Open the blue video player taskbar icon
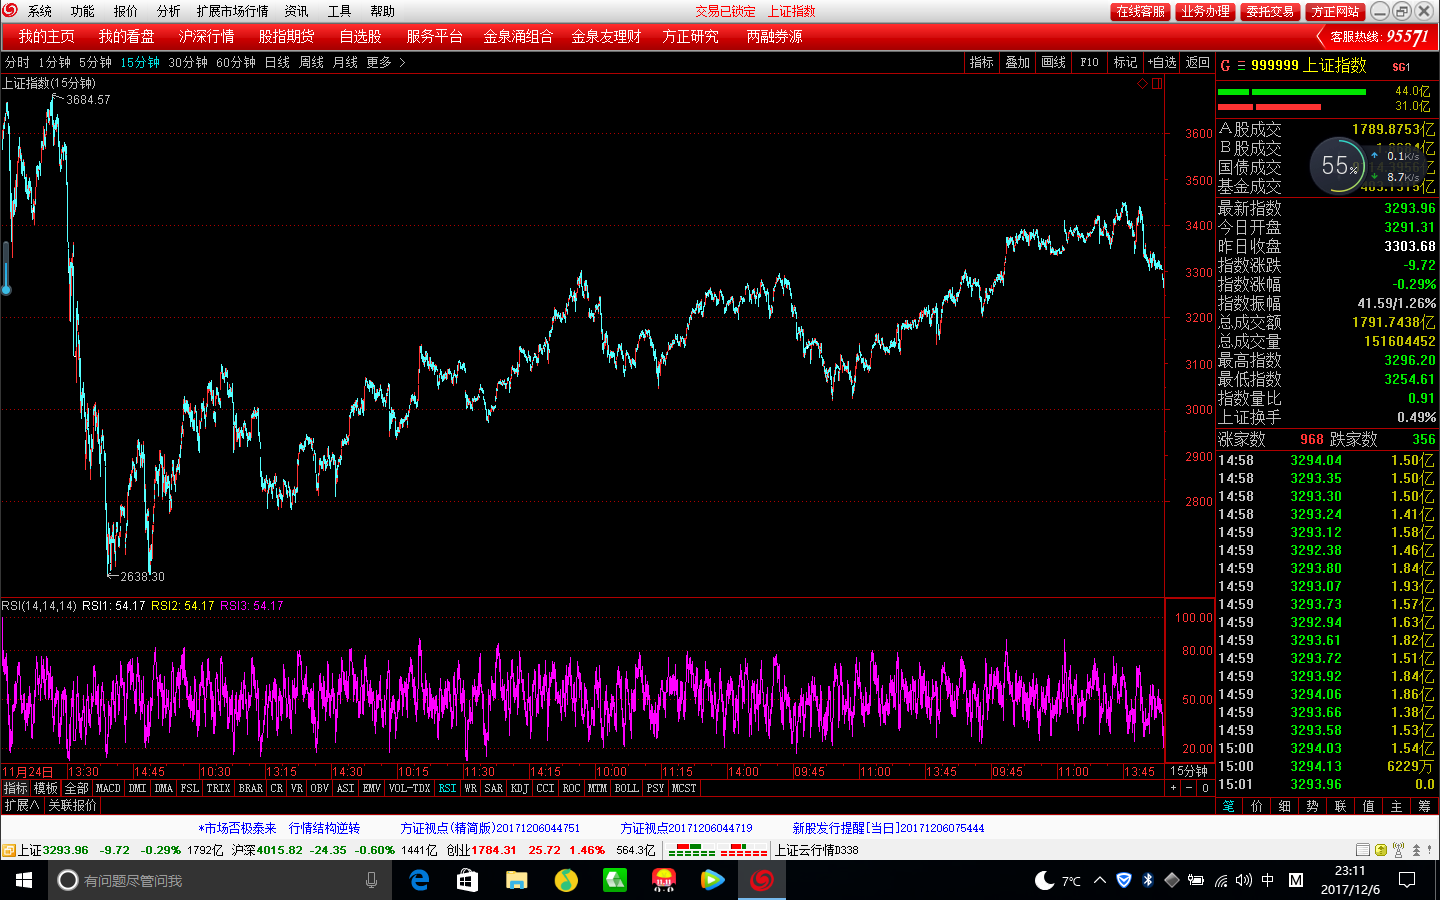Image resolution: width=1440 pixels, height=900 pixels. (x=712, y=880)
